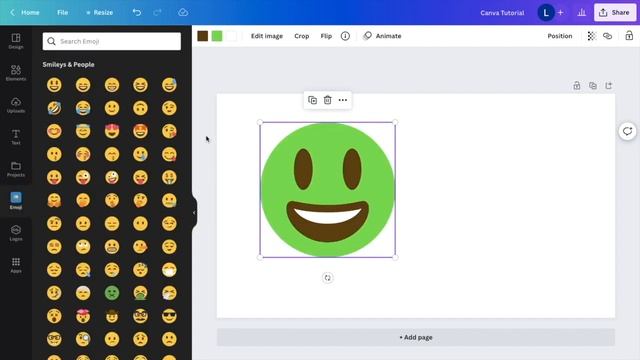The image size is (640, 360).
Task: Insert the vomiting face emoji
Action: tap(140, 293)
